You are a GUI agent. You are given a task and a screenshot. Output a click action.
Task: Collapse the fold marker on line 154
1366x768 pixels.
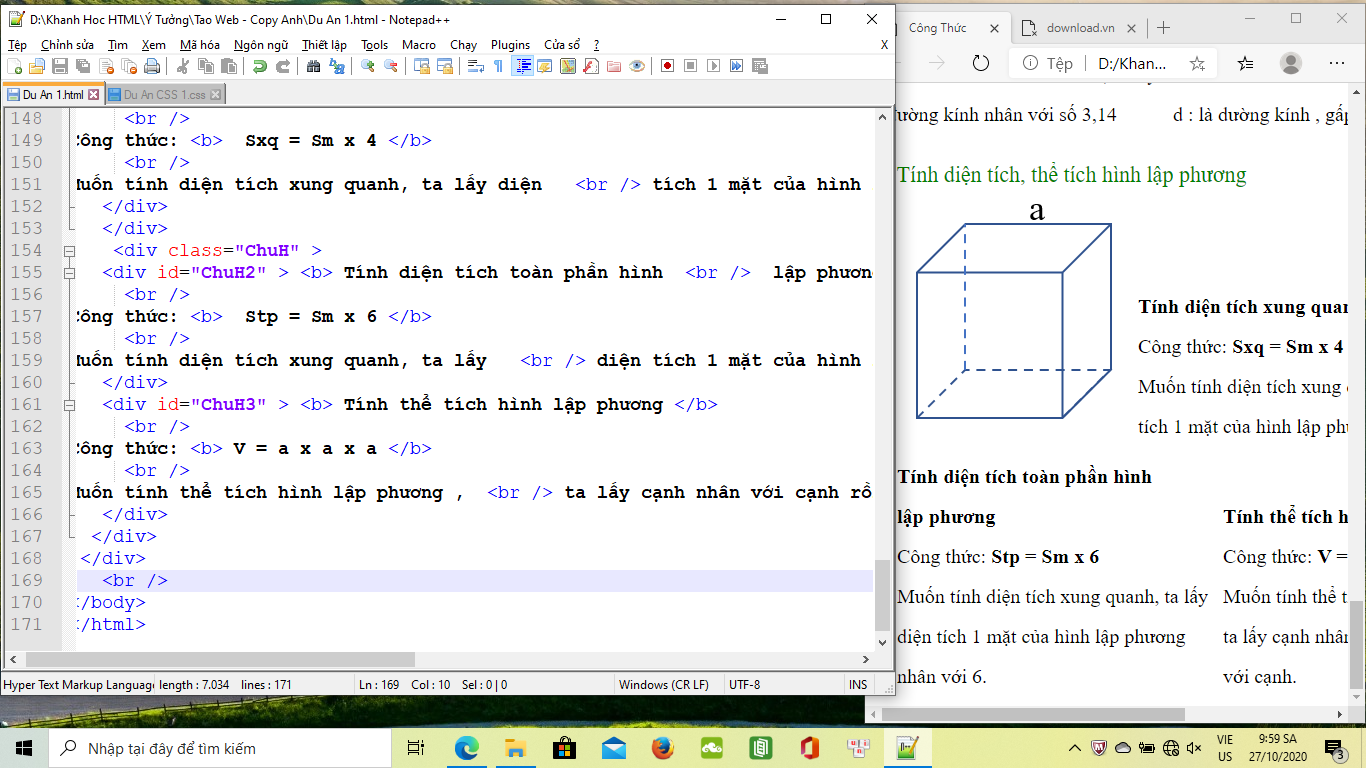69,251
